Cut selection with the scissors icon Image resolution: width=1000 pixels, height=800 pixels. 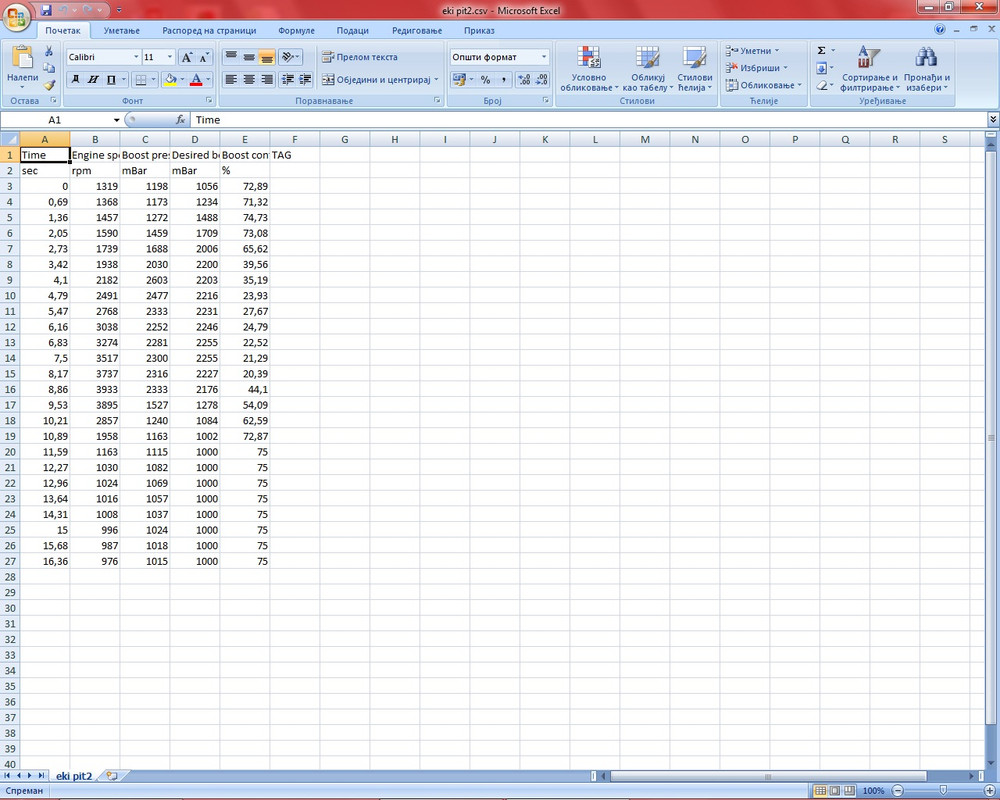coord(49,51)
